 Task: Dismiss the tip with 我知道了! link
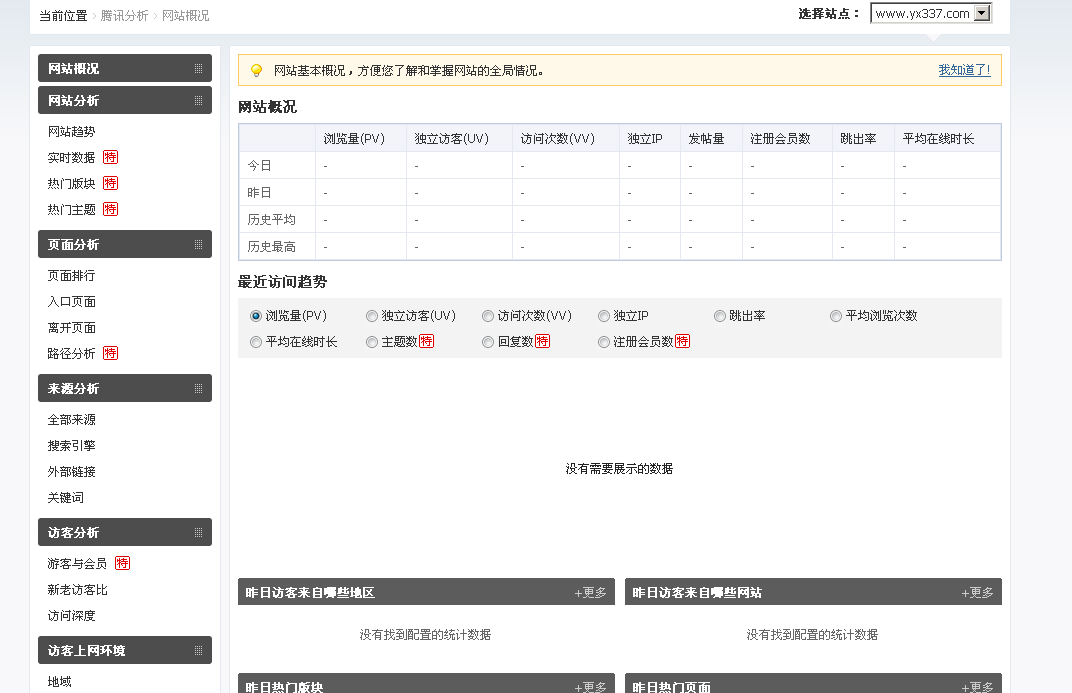(x=965, y=70)
